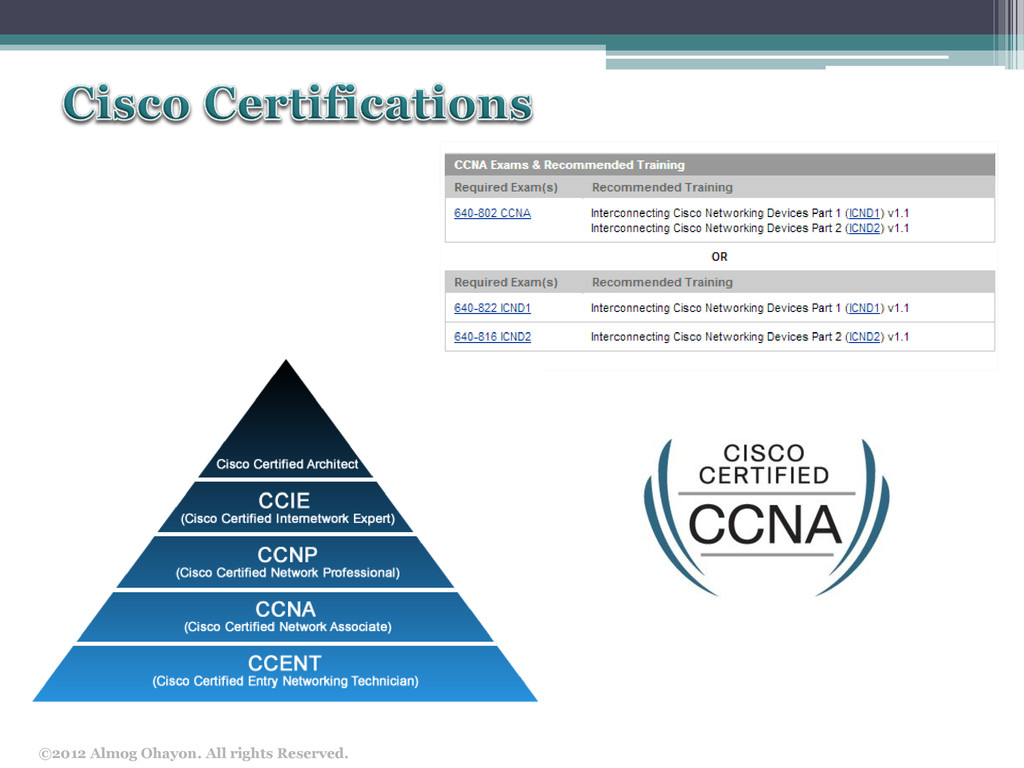This screenshot has height=768, width=1024.
Task: Select the Cisco Certified Architect pyramid tier
Action: point(286,419)
